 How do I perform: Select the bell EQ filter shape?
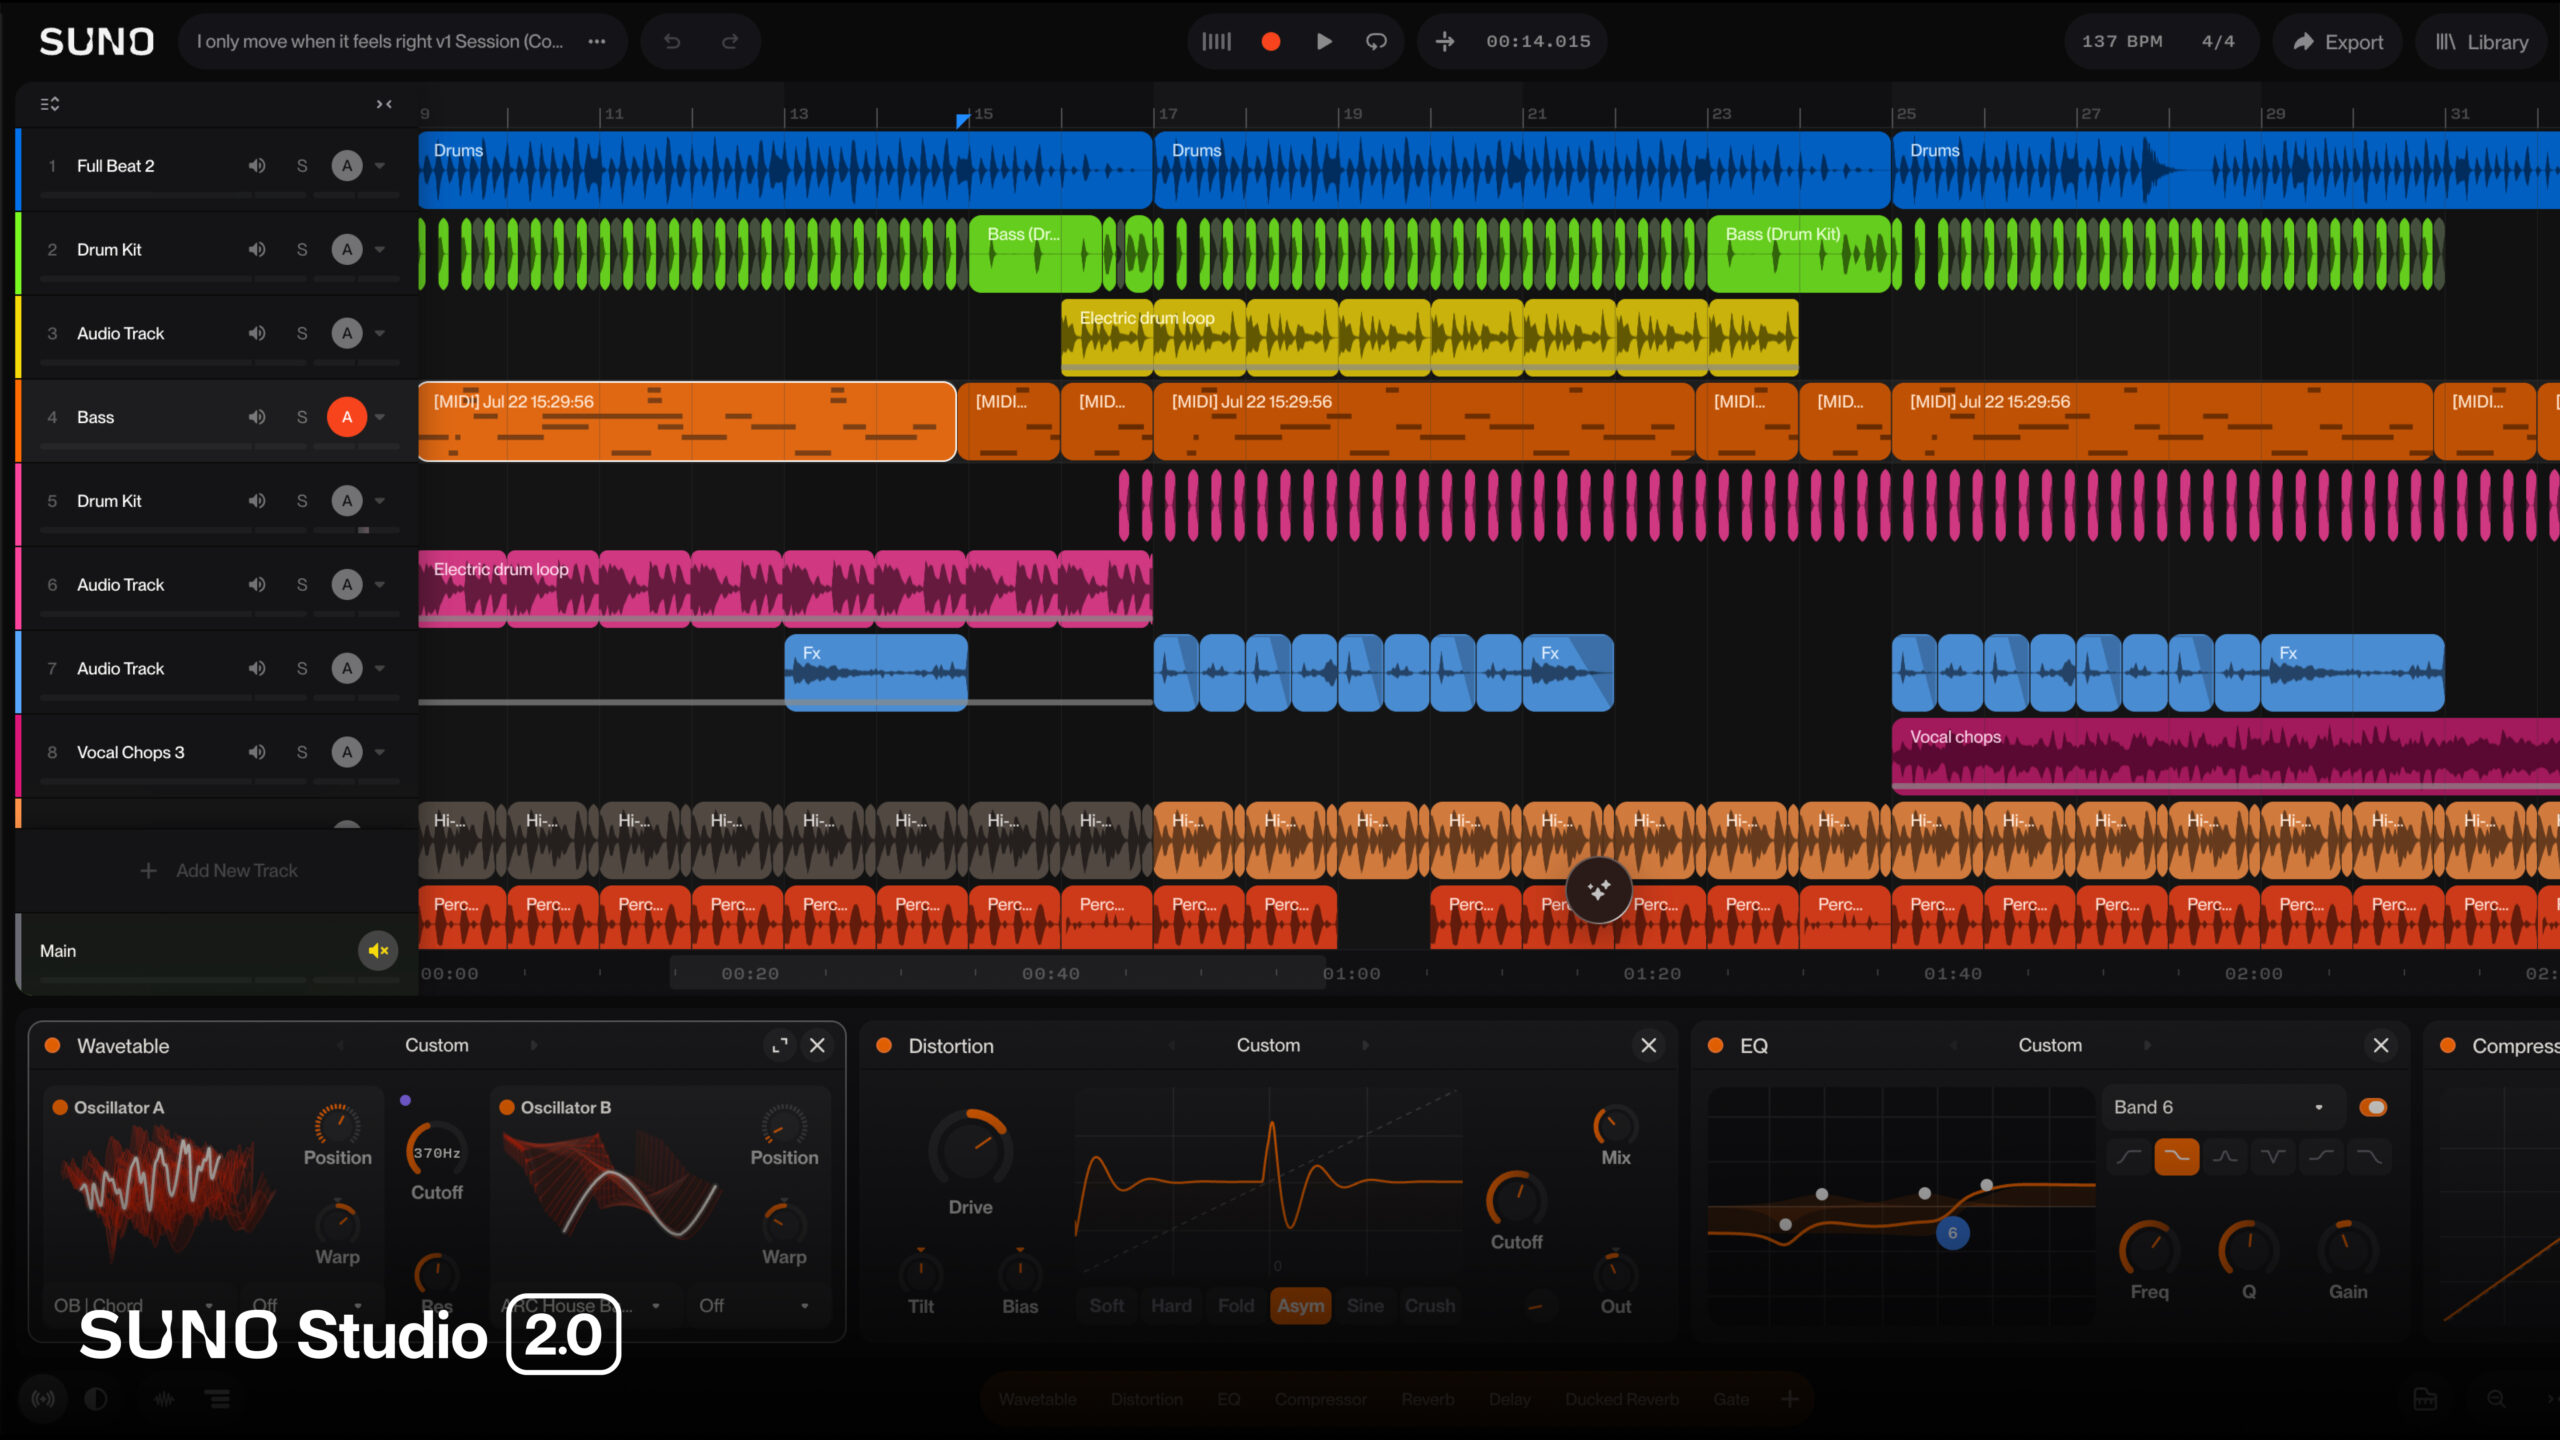(x=2225, y=1157)
